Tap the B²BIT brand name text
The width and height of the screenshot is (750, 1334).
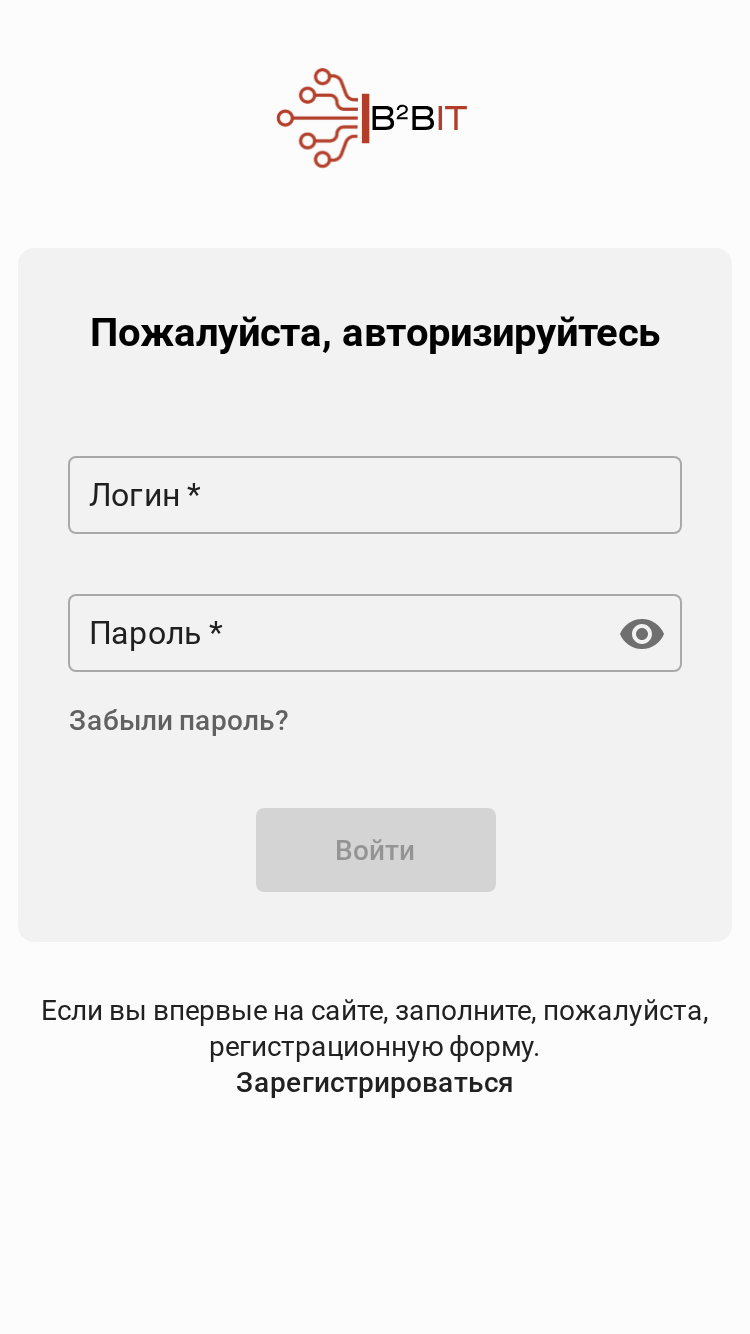click(419, 119)
